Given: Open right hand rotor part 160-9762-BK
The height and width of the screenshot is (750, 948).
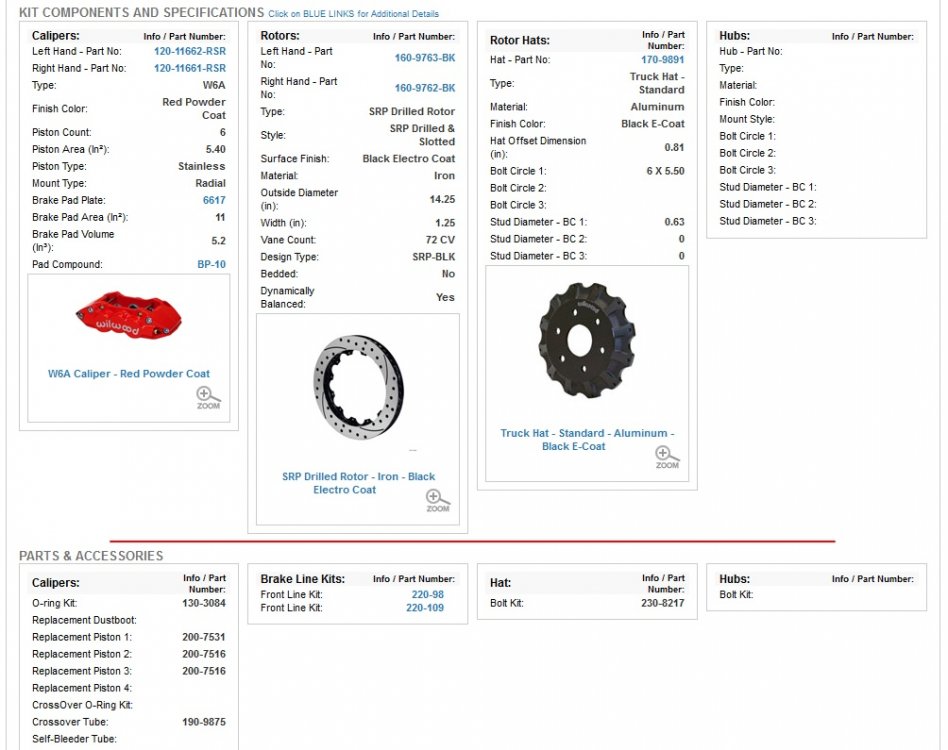Looking at the screenshot, I should tap(424, 88).
